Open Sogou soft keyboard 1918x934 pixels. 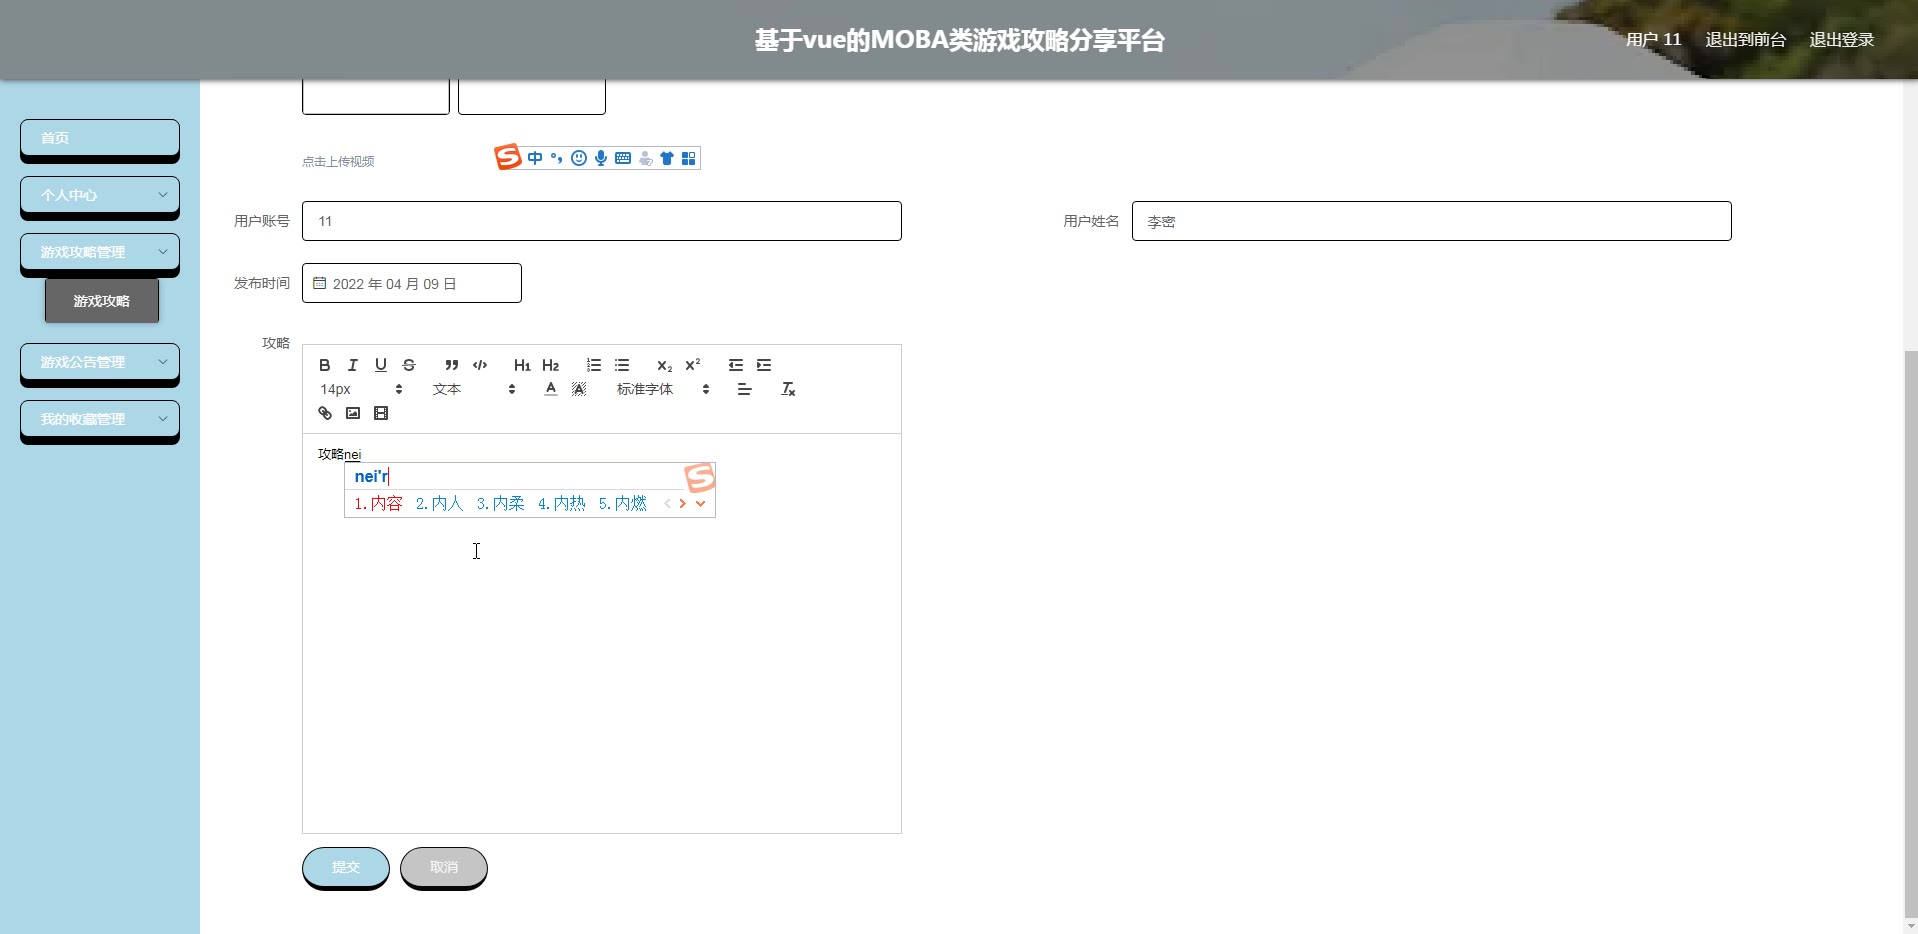[x=623, y=158]
